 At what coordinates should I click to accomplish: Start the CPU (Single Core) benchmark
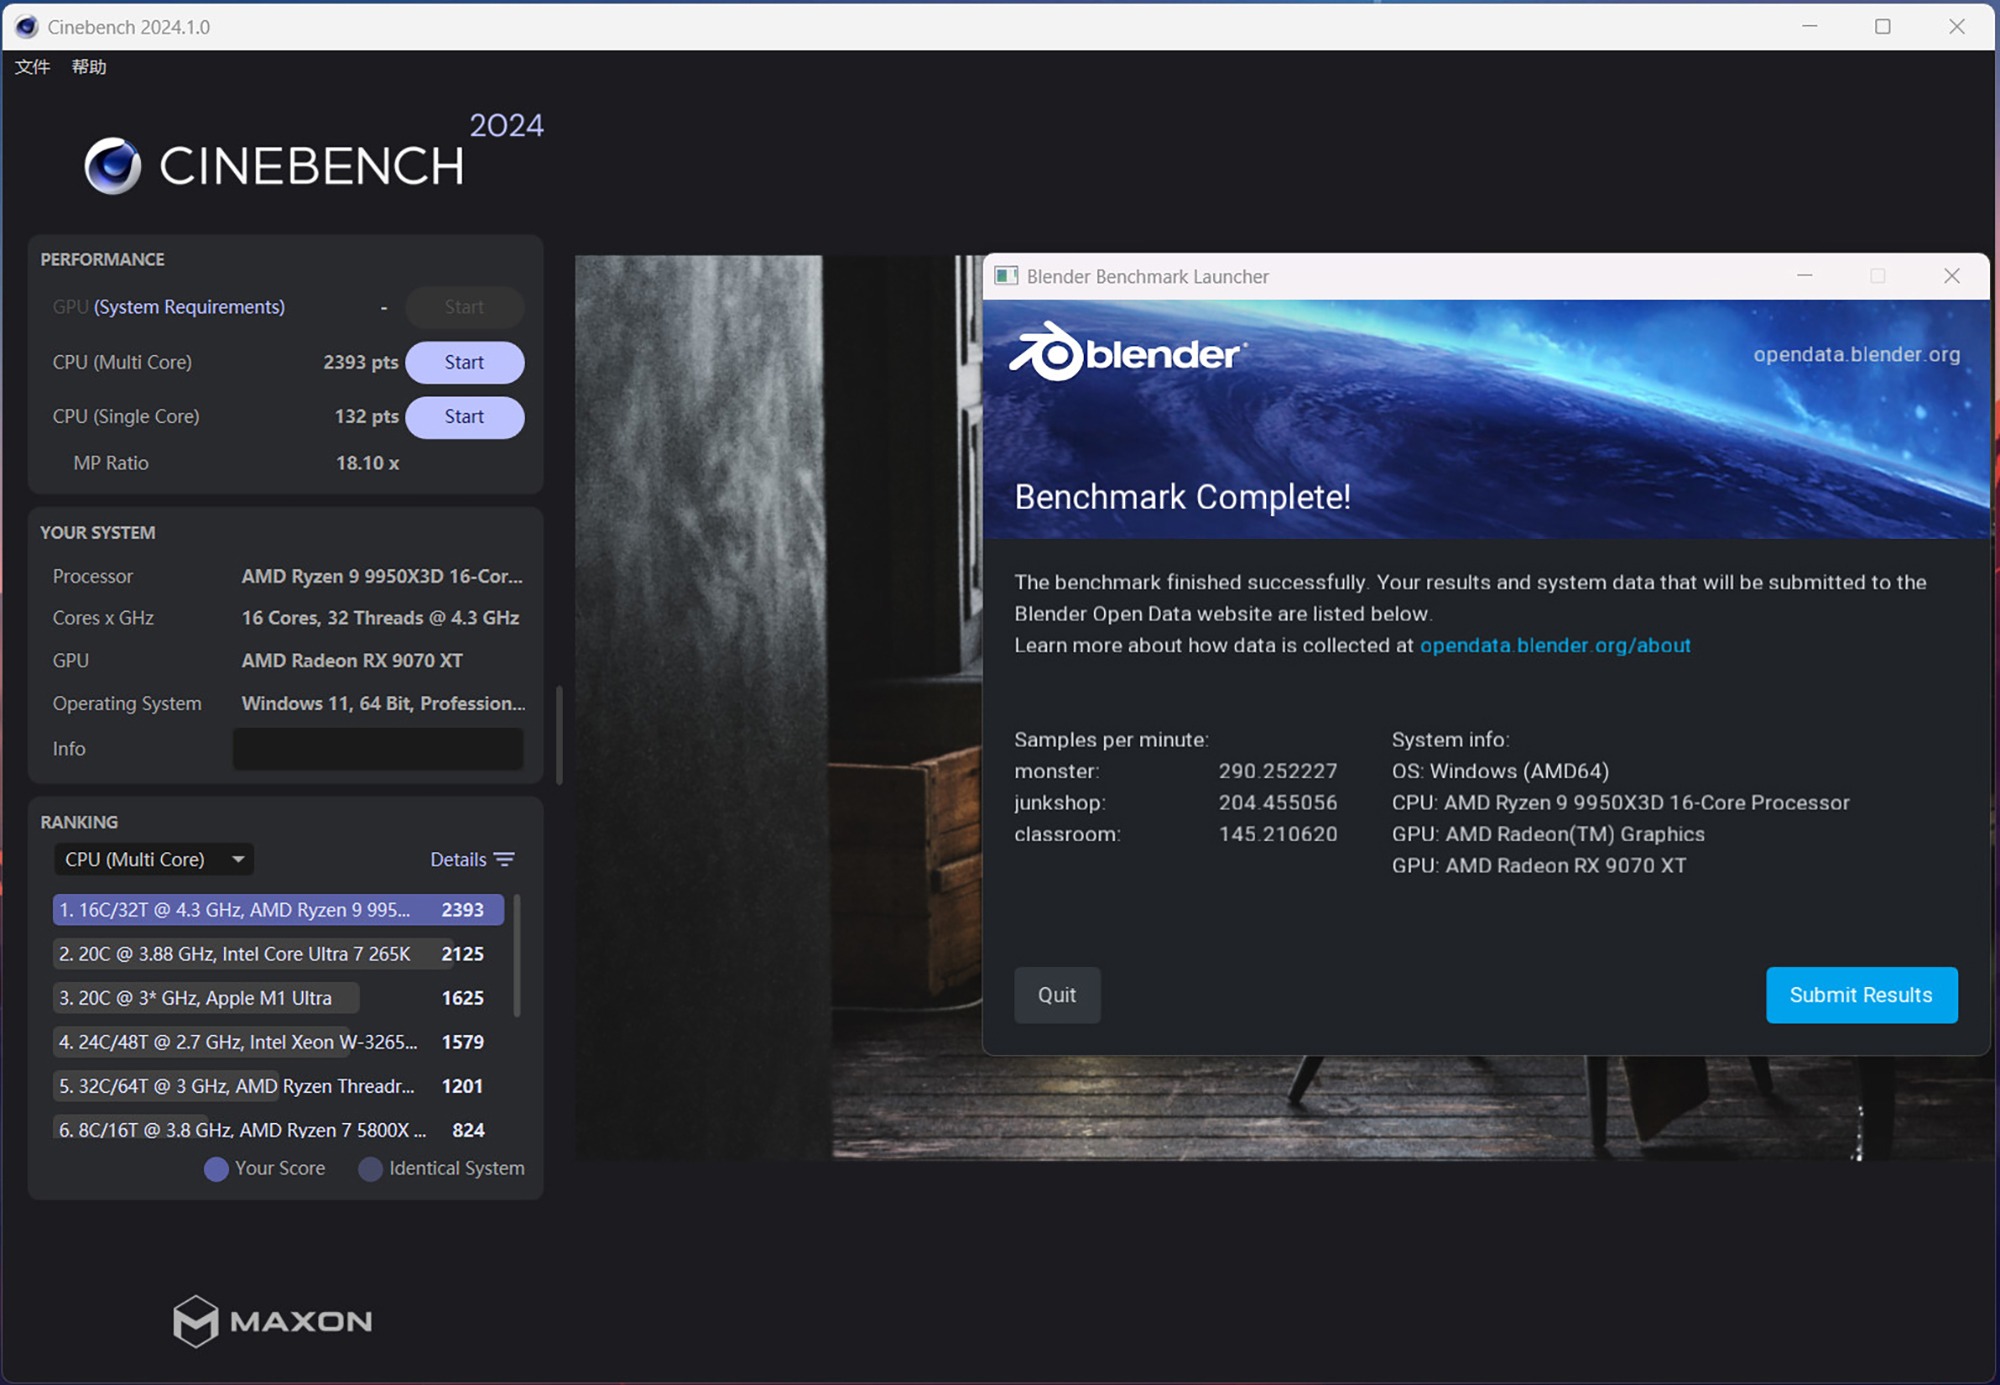click(x=464, y=417)
